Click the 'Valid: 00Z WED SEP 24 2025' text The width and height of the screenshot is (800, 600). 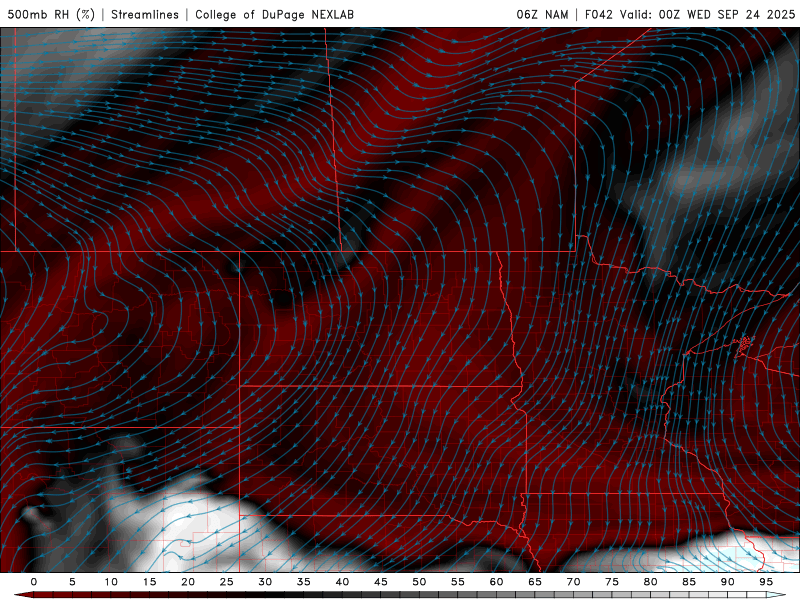pyautogui.click(x=708, y=14)
